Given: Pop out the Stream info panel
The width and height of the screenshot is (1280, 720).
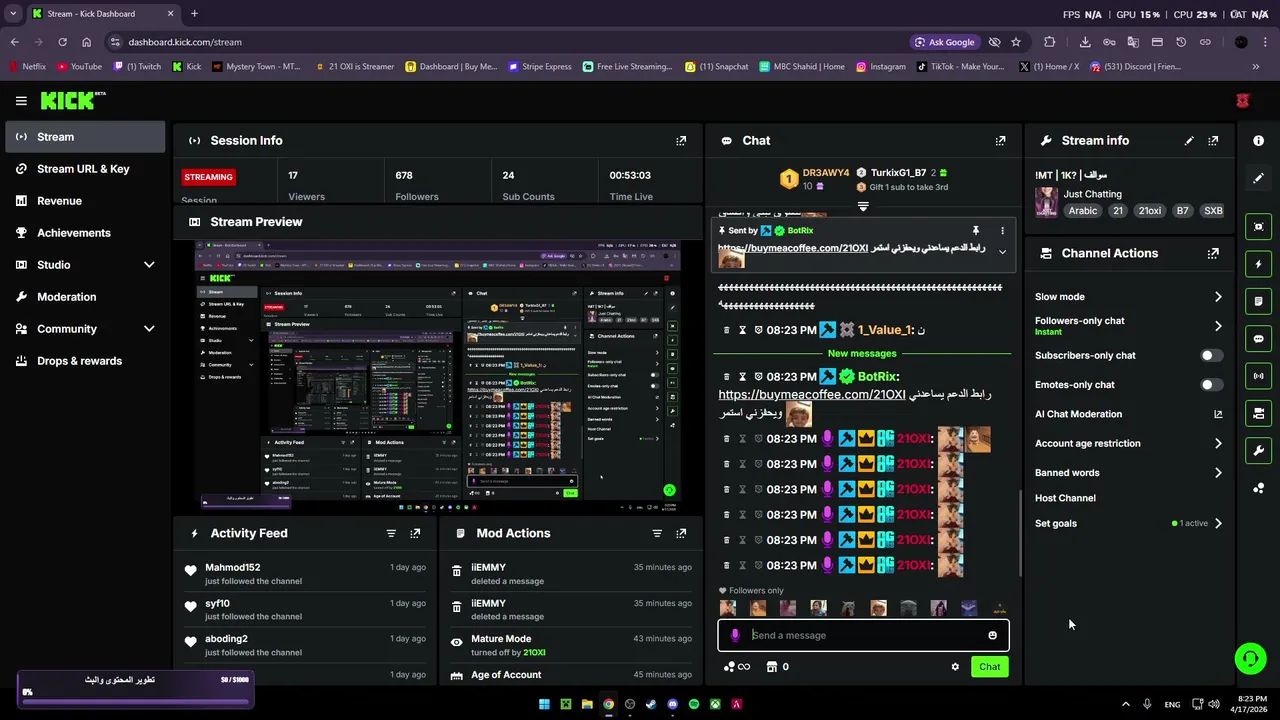Looking at the screenshot, I should coord(1213,141).
